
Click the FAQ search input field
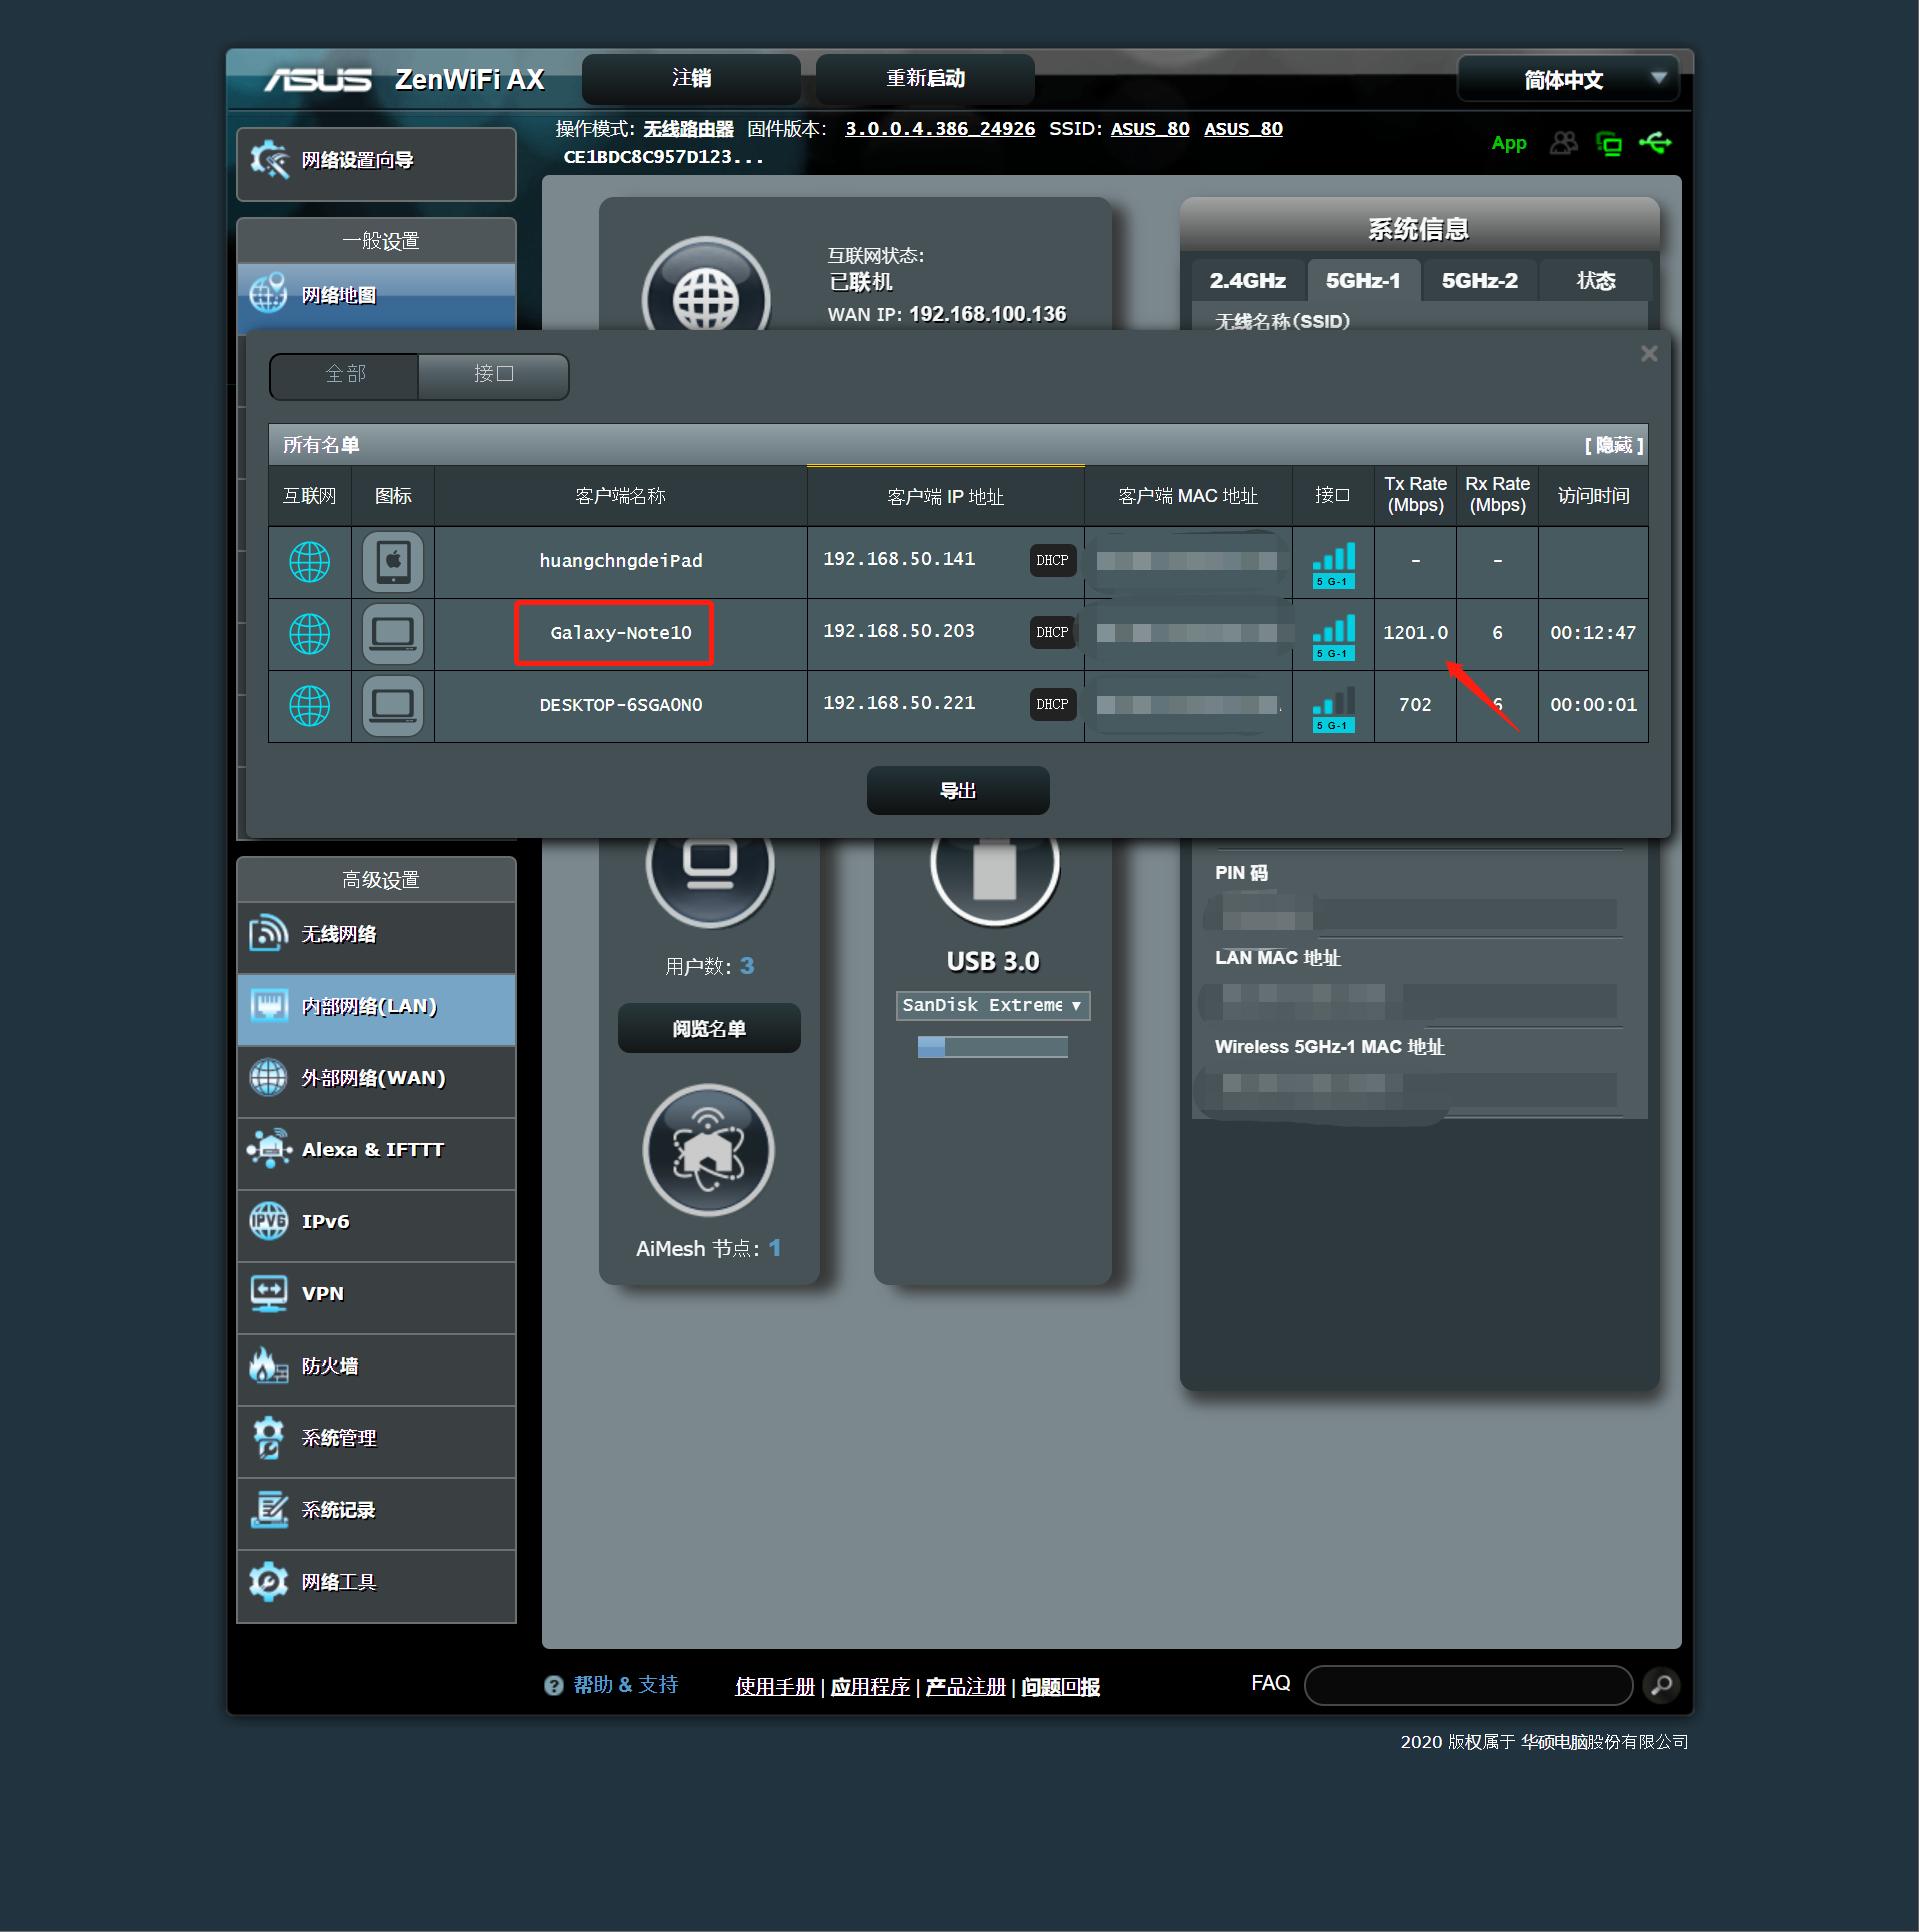1468,1685
